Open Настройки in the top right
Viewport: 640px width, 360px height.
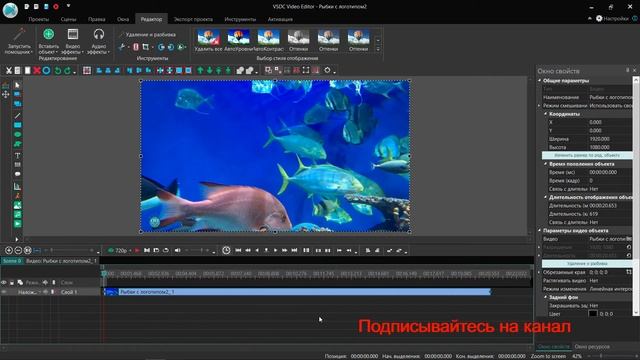click(612, 18)
